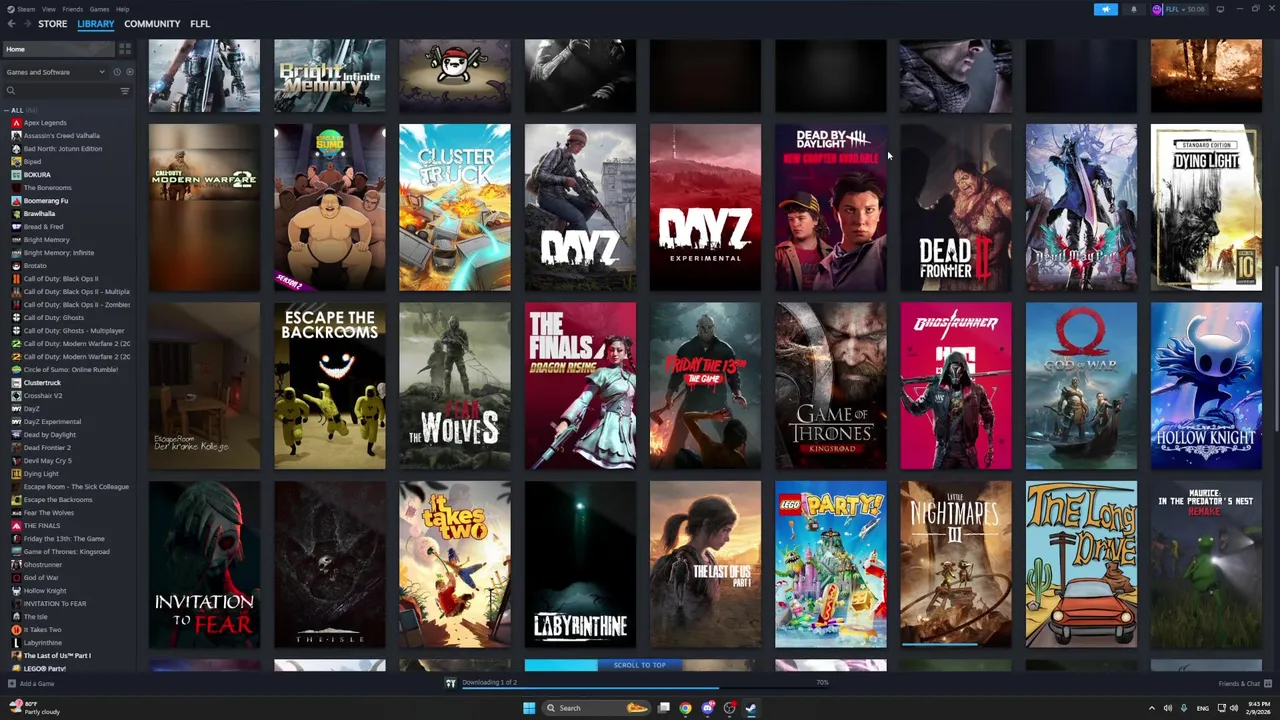Open the Ghostrunner cover
1280x720 pixels.
tap(956, 386)
